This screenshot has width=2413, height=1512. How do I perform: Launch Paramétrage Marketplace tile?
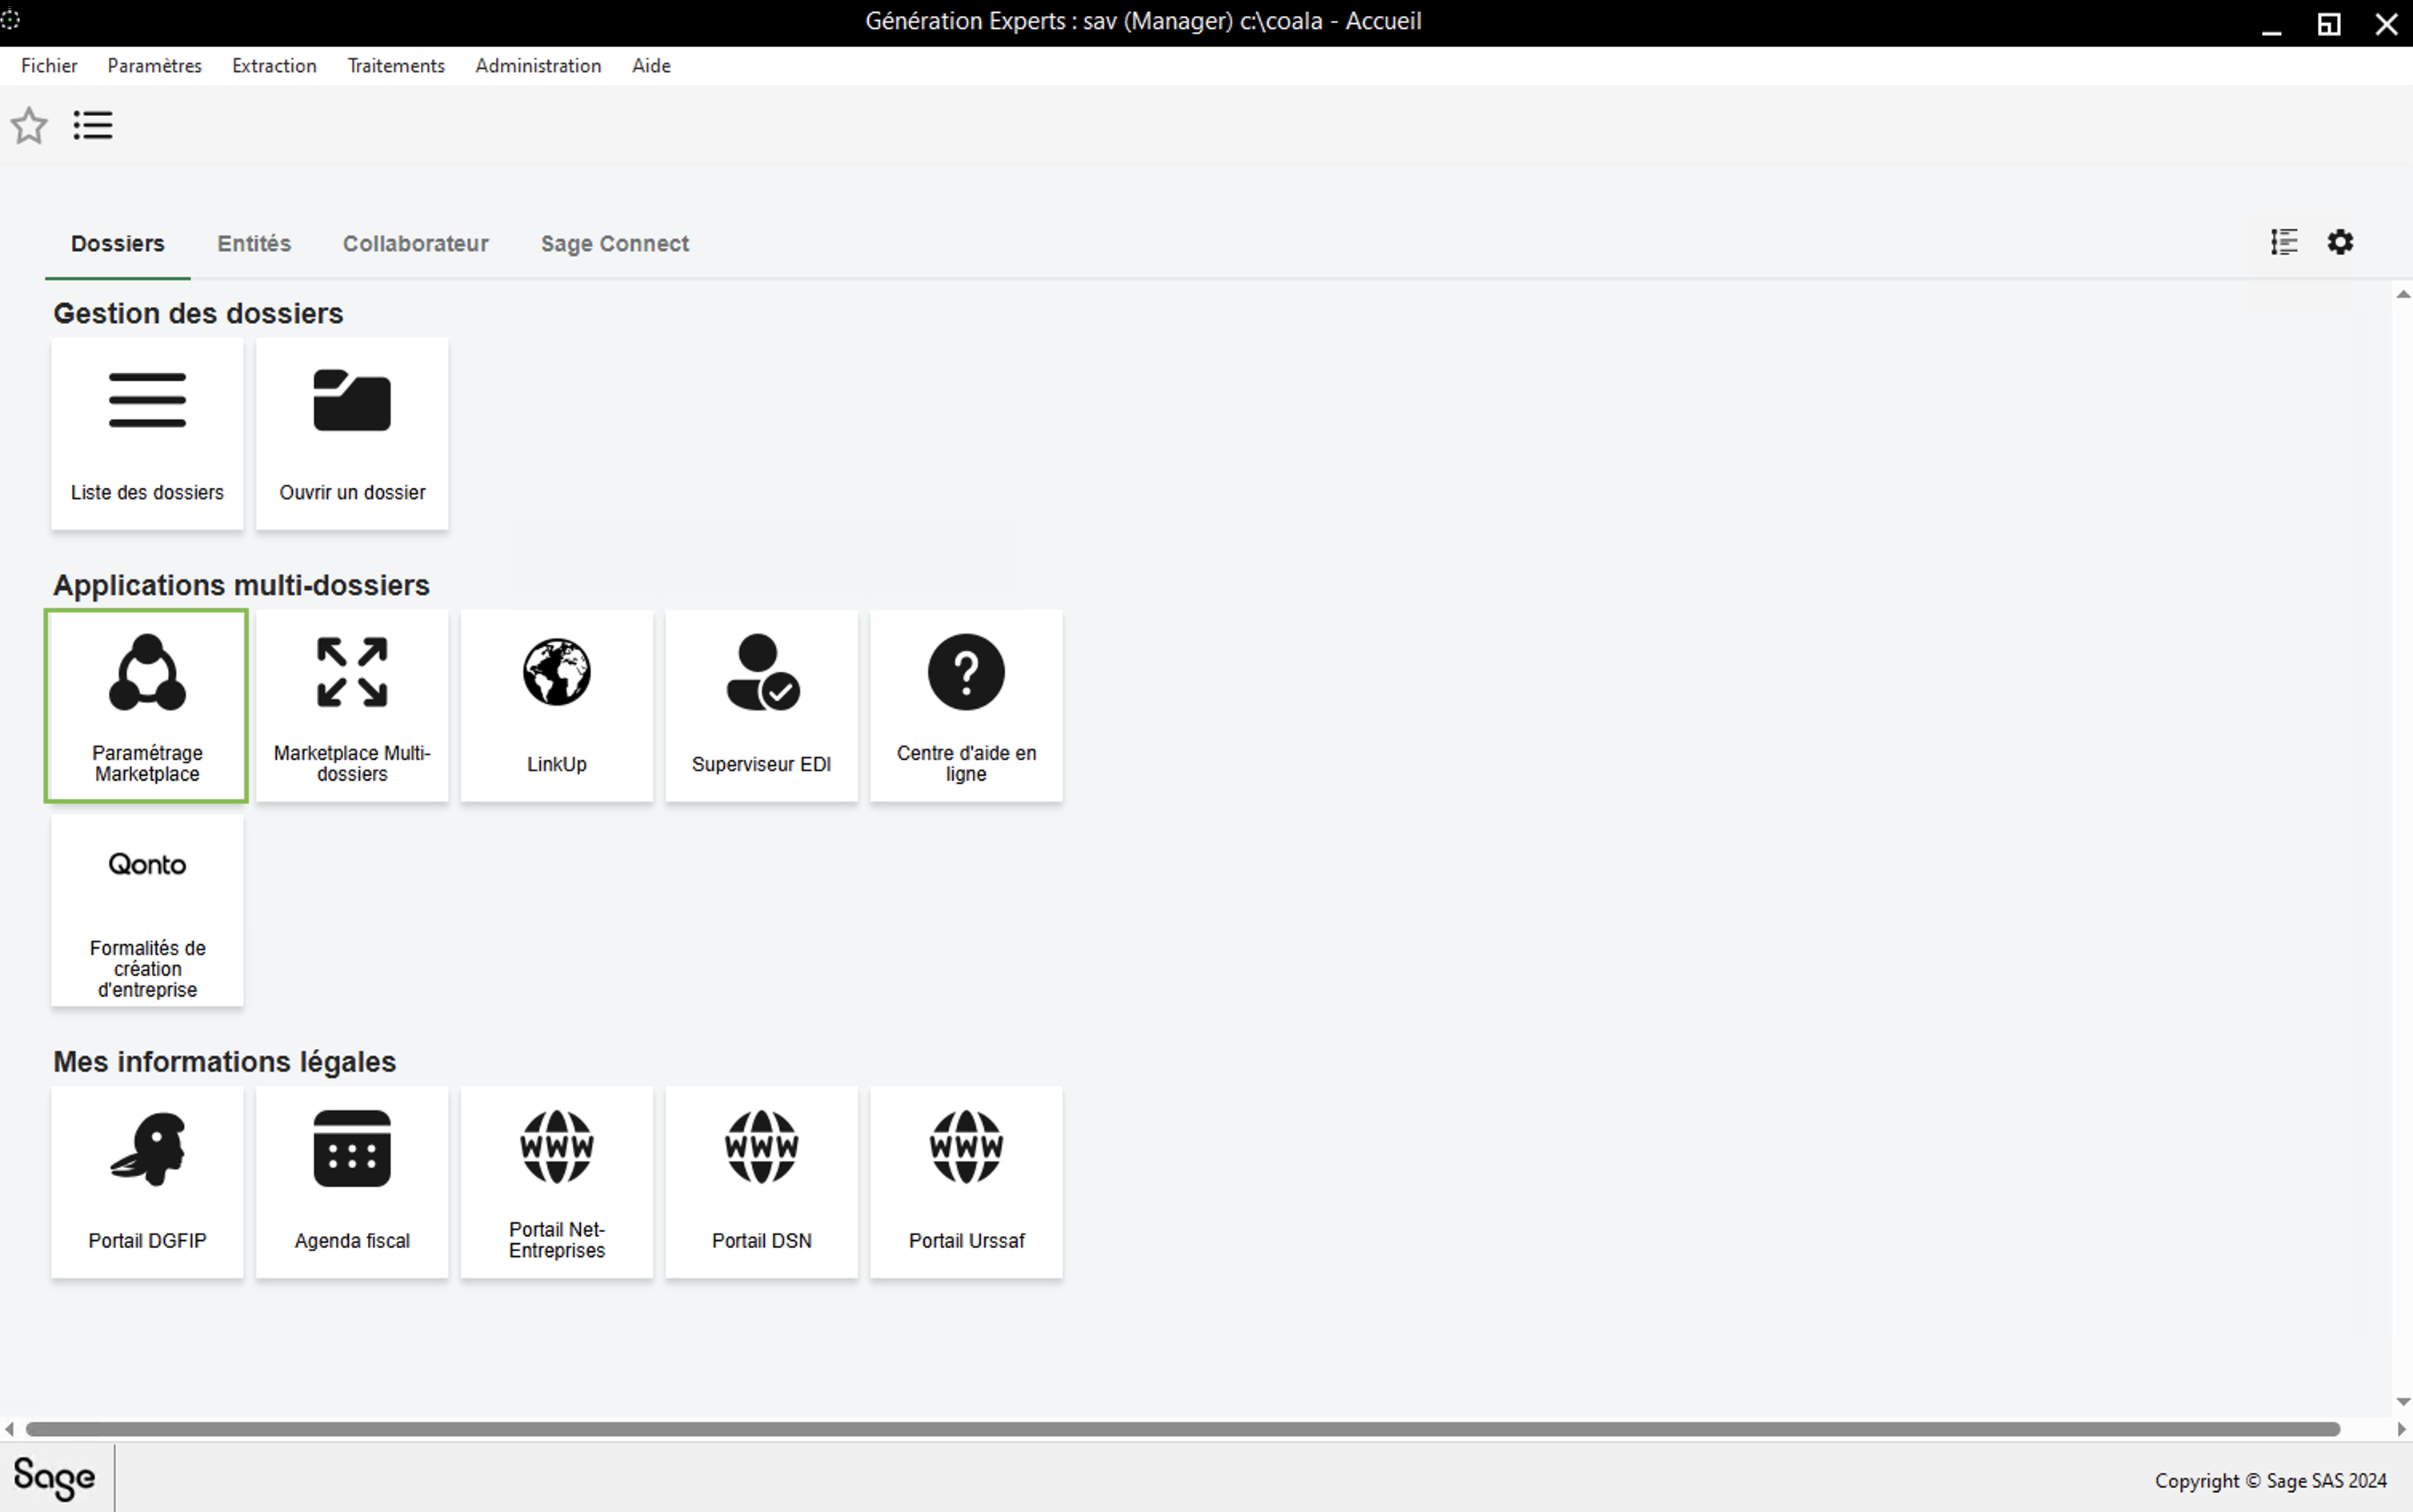(x=147, y=706)
